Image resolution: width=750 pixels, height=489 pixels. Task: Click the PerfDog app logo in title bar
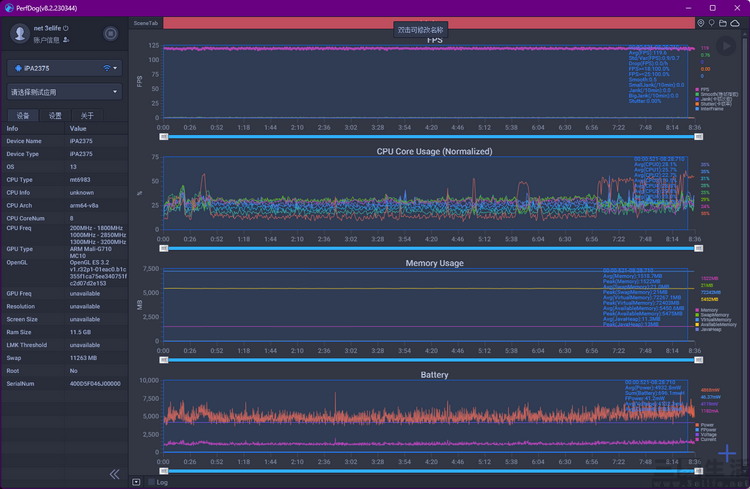click(x=9, y=8)
